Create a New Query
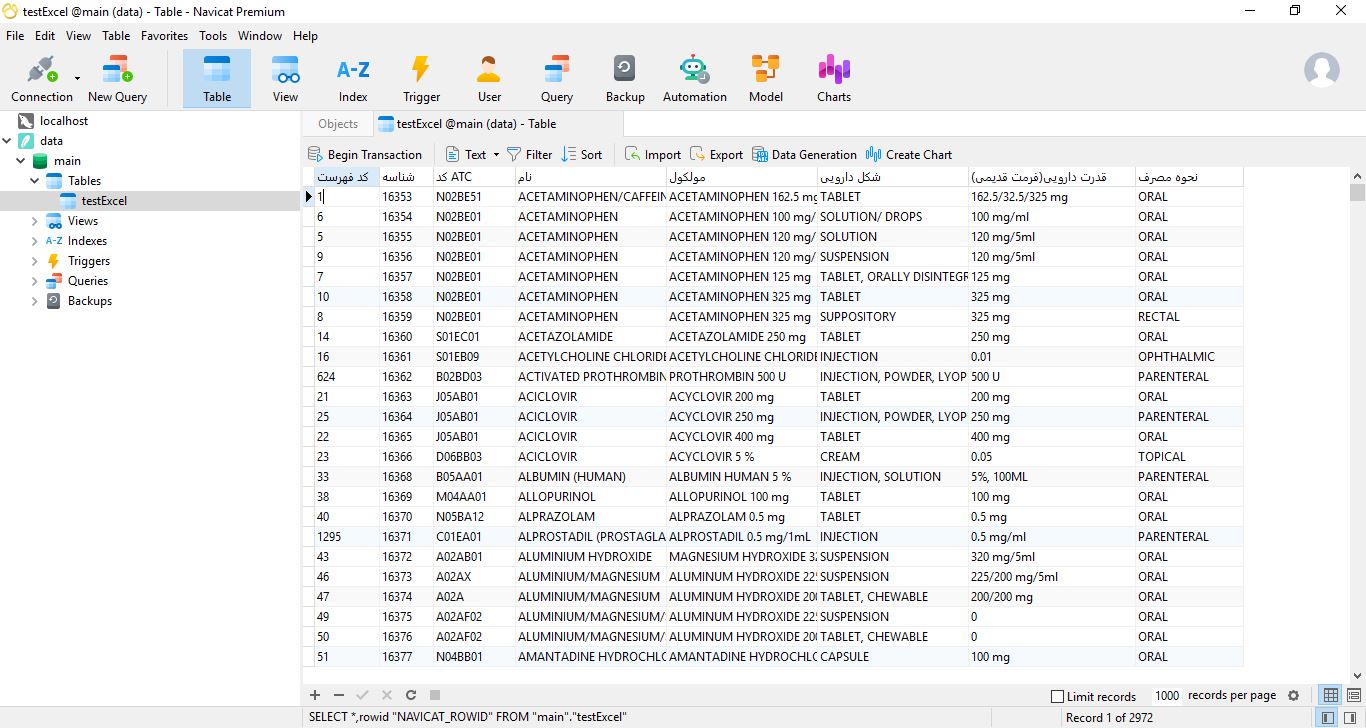1366x728 pixels. pyautogui.click(x=117, y=79)
